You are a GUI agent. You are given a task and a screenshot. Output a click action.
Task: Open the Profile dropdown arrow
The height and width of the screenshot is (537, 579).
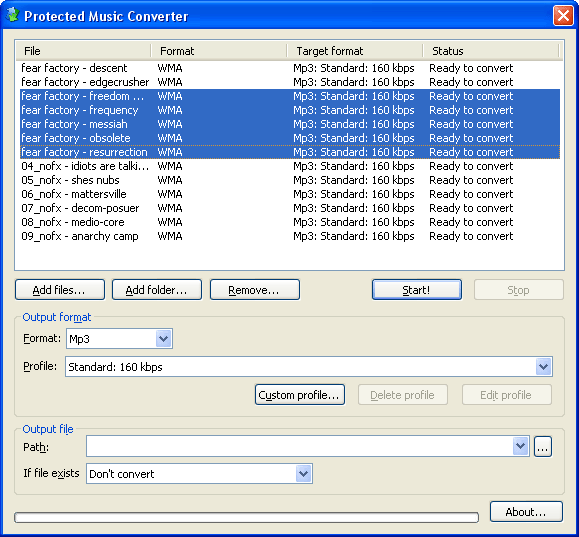[543, 366]
